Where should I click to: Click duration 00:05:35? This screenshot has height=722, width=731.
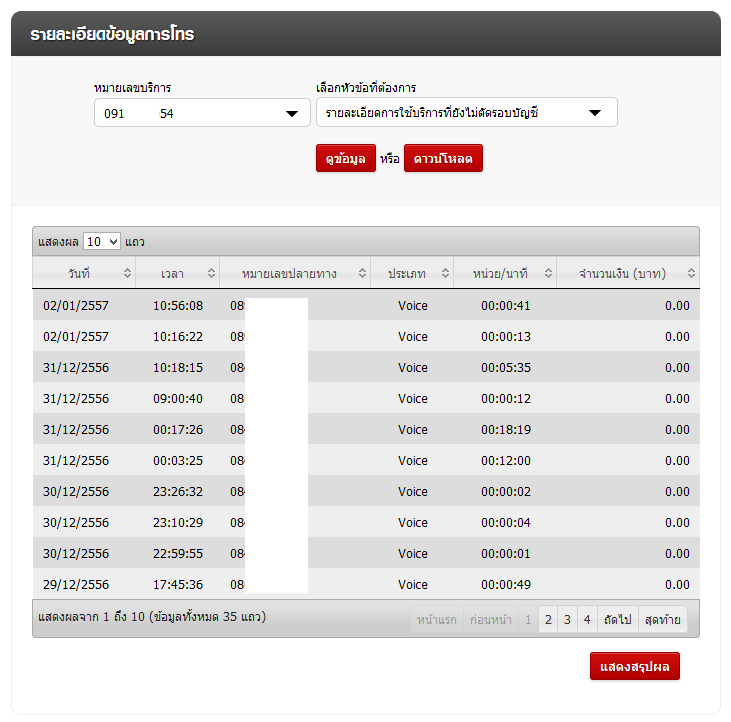506,368
